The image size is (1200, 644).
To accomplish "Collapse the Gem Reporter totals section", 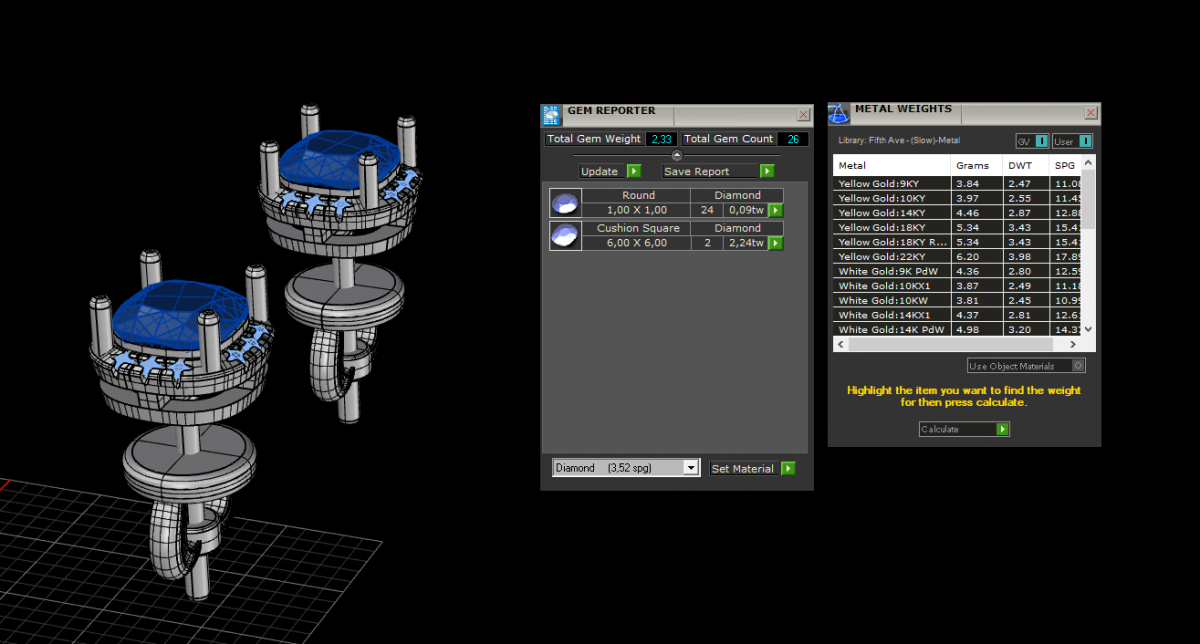I will tap(677, 155).
